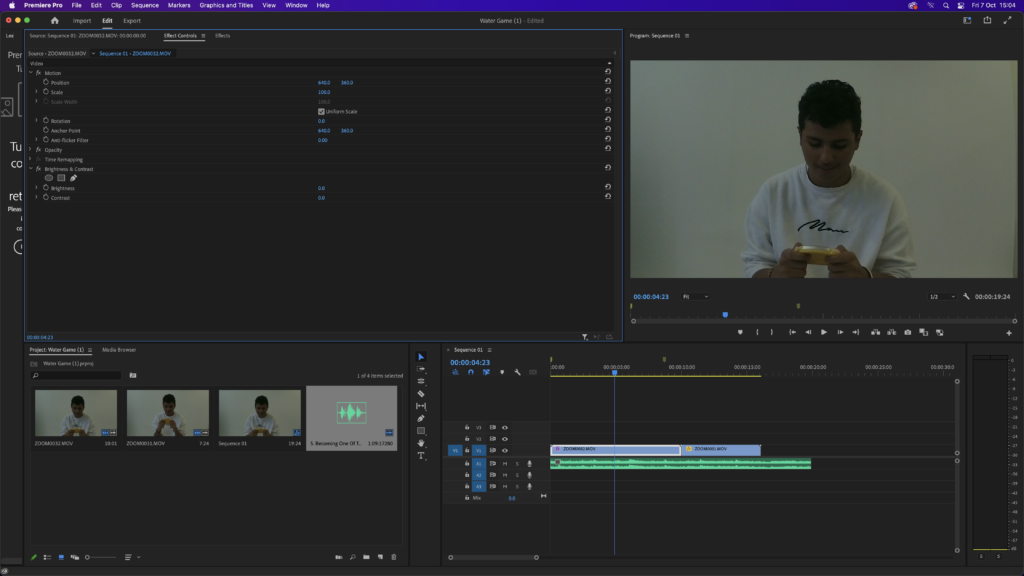Mute audio track A1
The image size is (1024, 576).
[x=505, y=464]
